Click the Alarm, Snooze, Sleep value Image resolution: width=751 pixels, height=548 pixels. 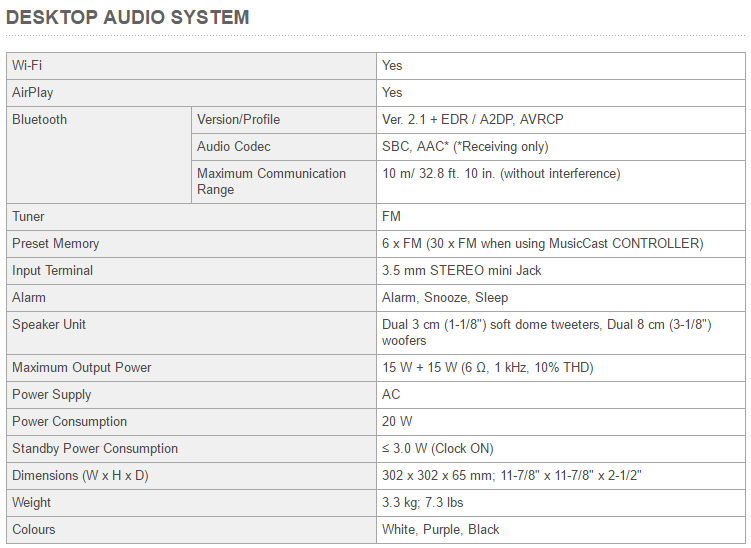[445, 297]
